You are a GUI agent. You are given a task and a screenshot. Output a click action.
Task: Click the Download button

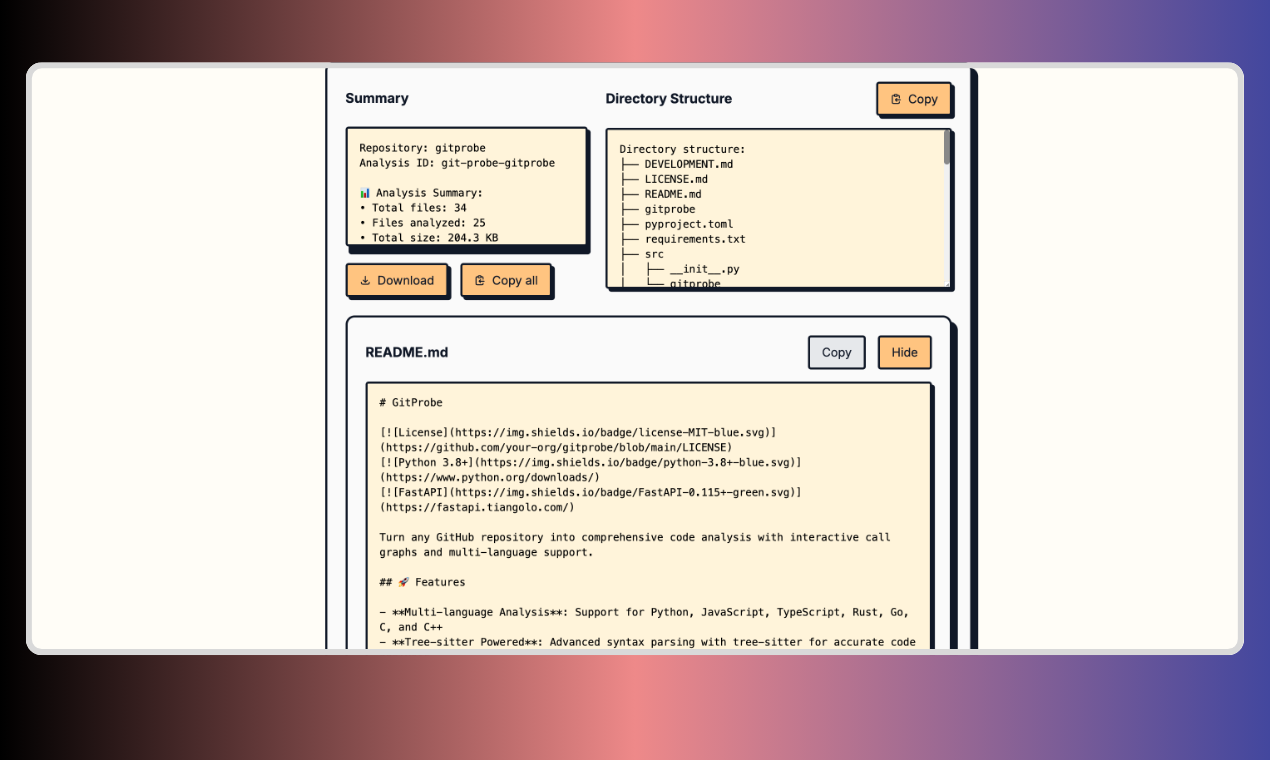pyautogui.click(x=396, y=281)
